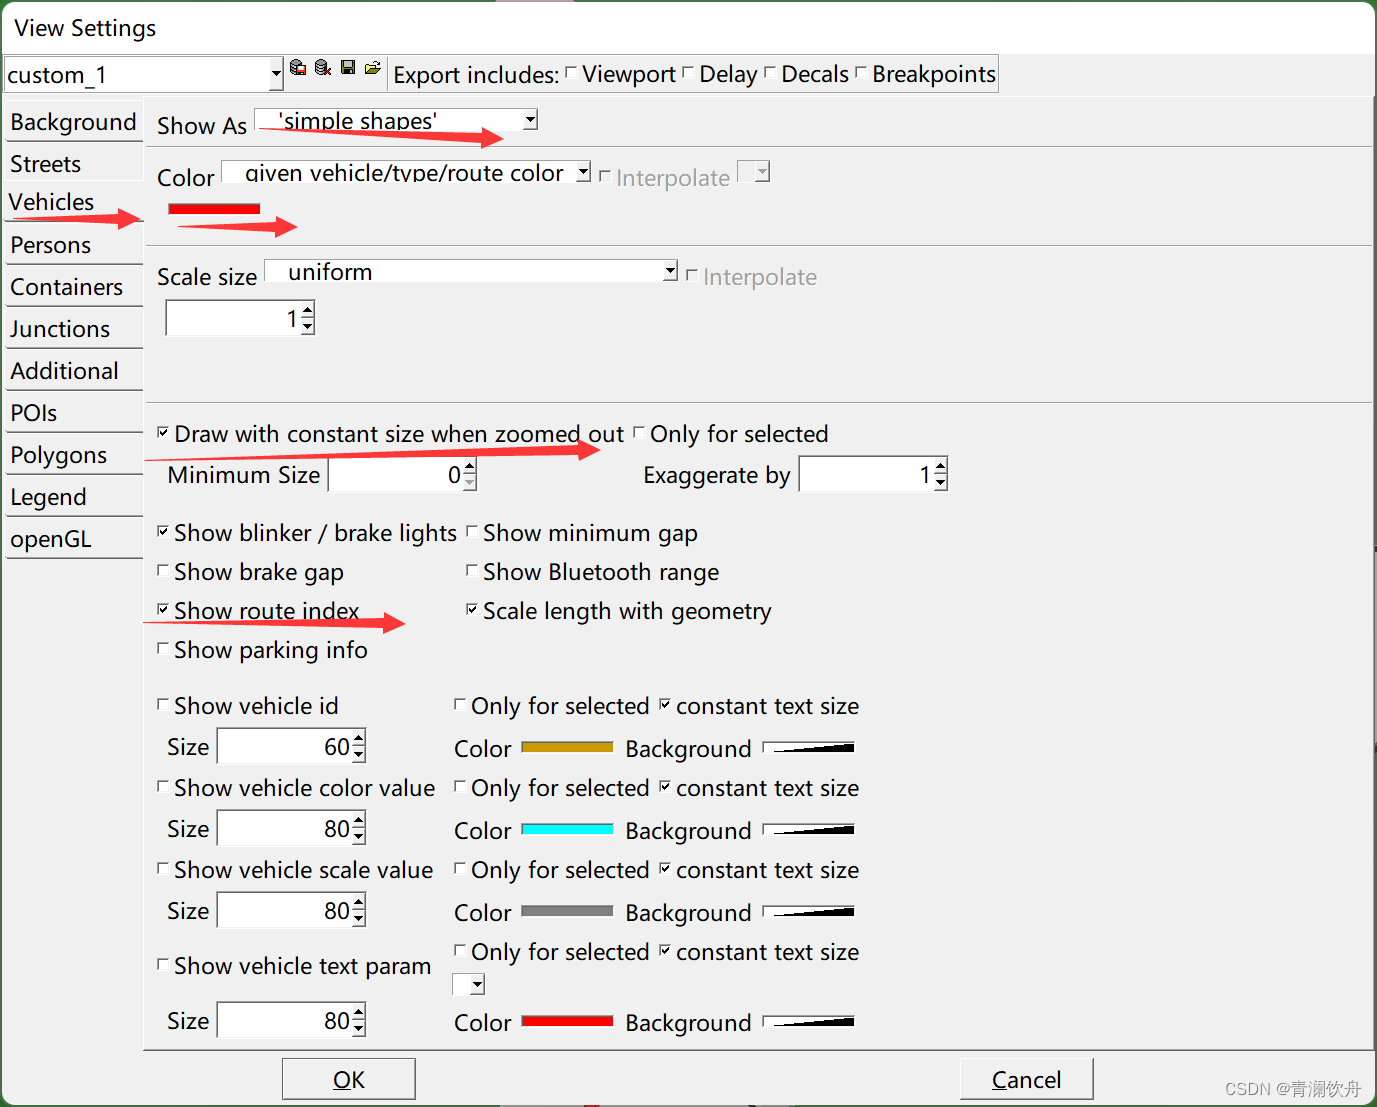
Task: Toggle Export includes Decals checkbox
Action: pos(770,72)
